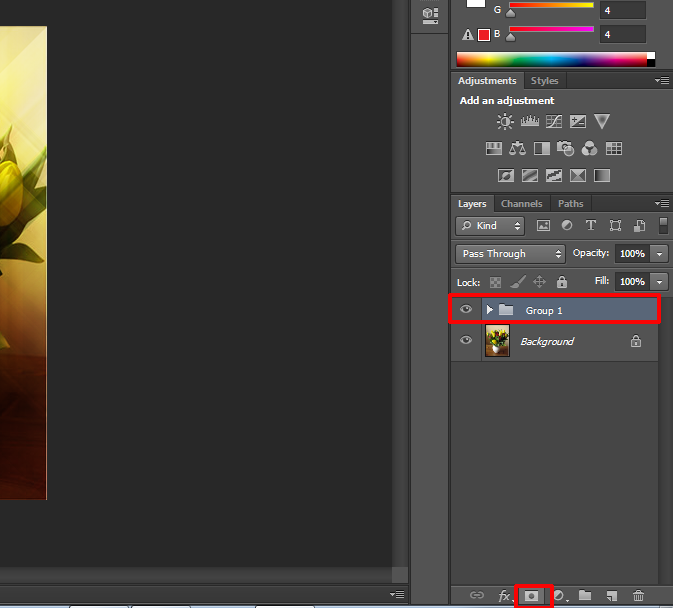Toggle filter for pixel layers
This screenshot has width=673, height=608.
543,225
